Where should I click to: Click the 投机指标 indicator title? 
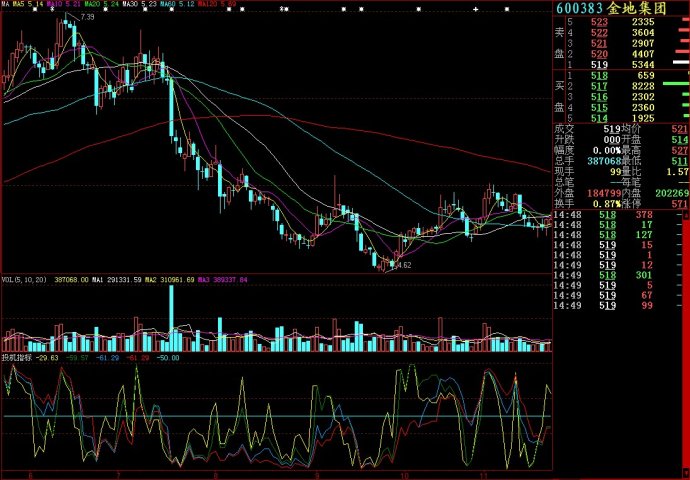[x=18, y=356]
